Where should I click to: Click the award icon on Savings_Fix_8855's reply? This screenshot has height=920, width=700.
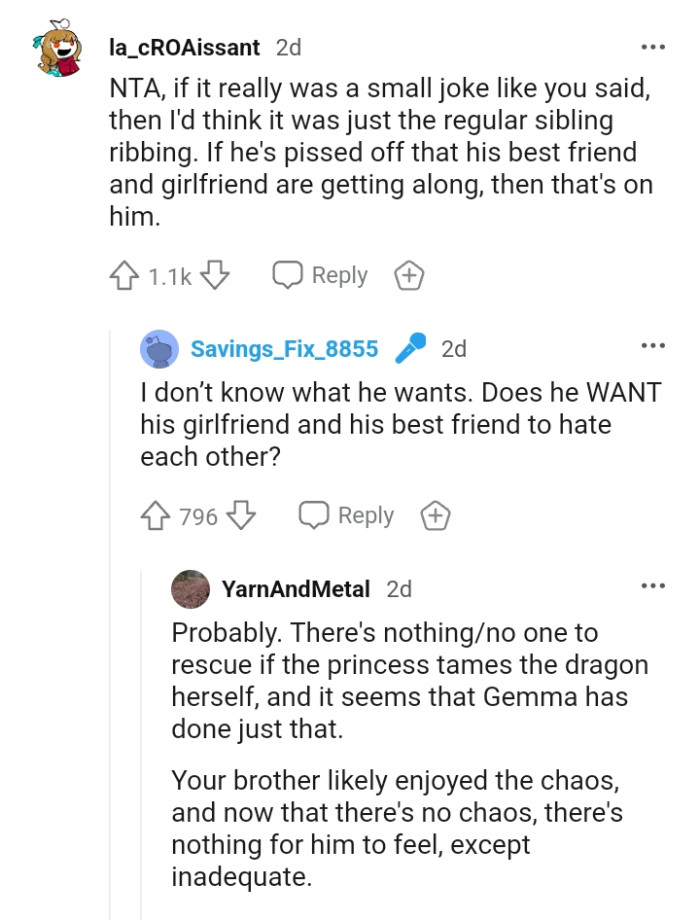point(434,516)
